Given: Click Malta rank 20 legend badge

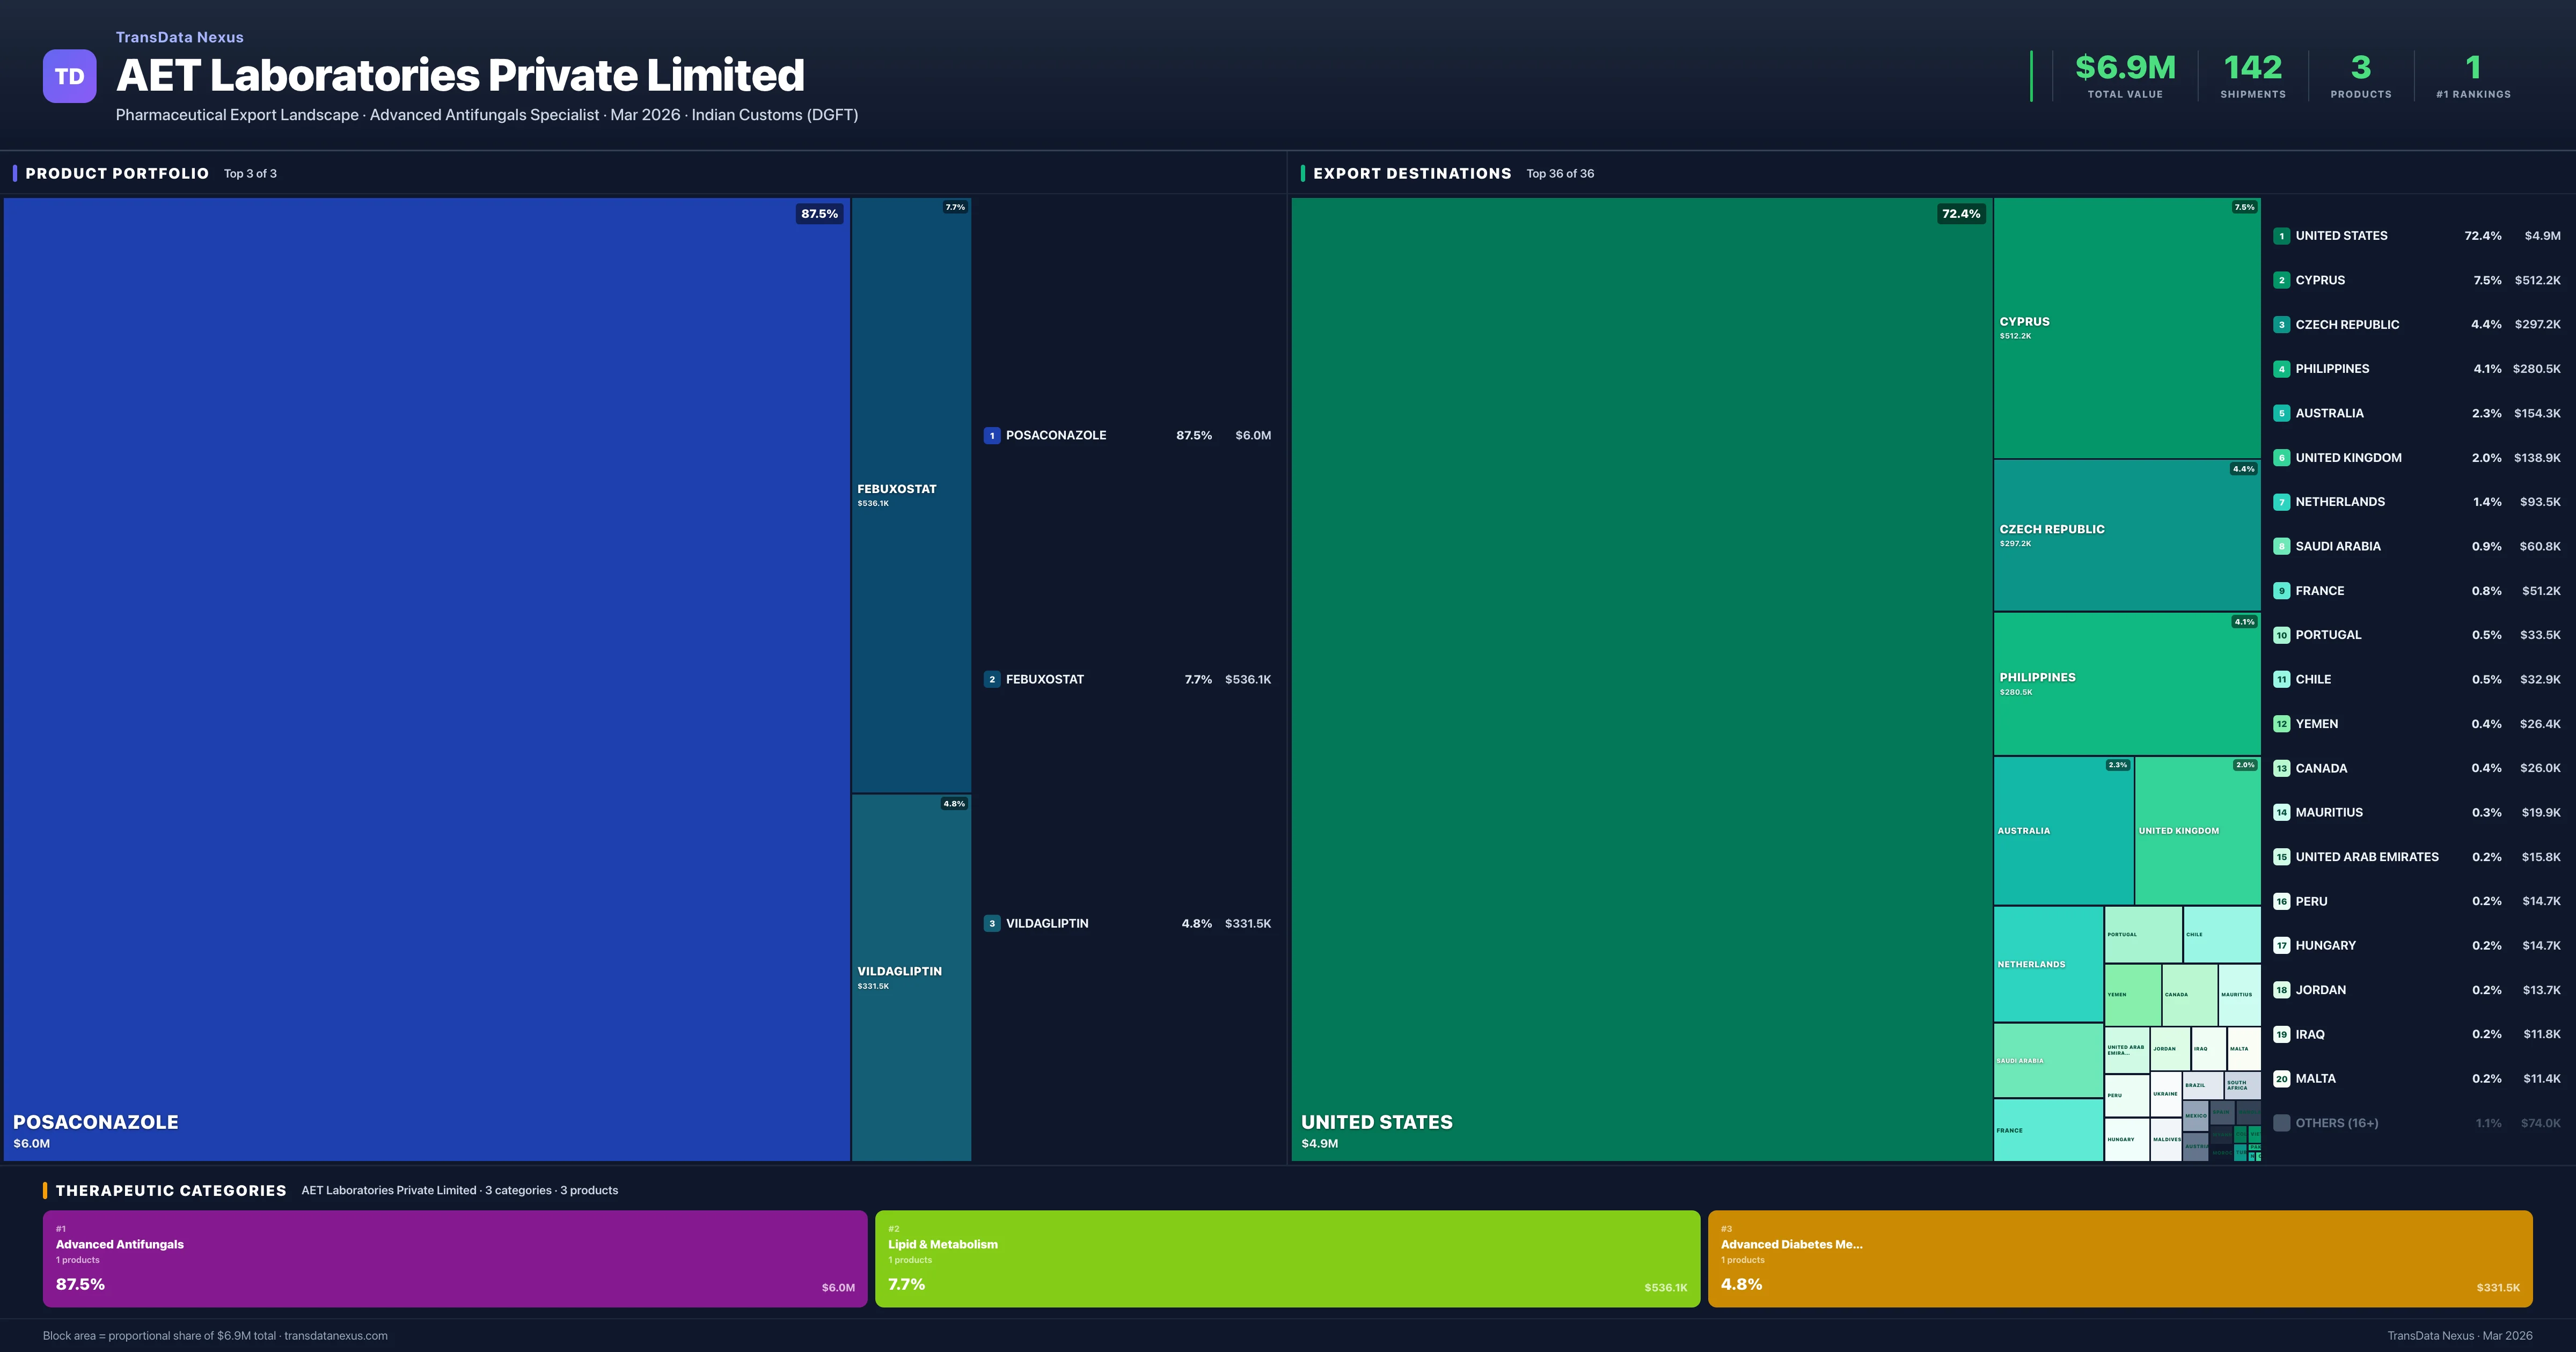Looking at the screenshot, I should point(2281,1078).
